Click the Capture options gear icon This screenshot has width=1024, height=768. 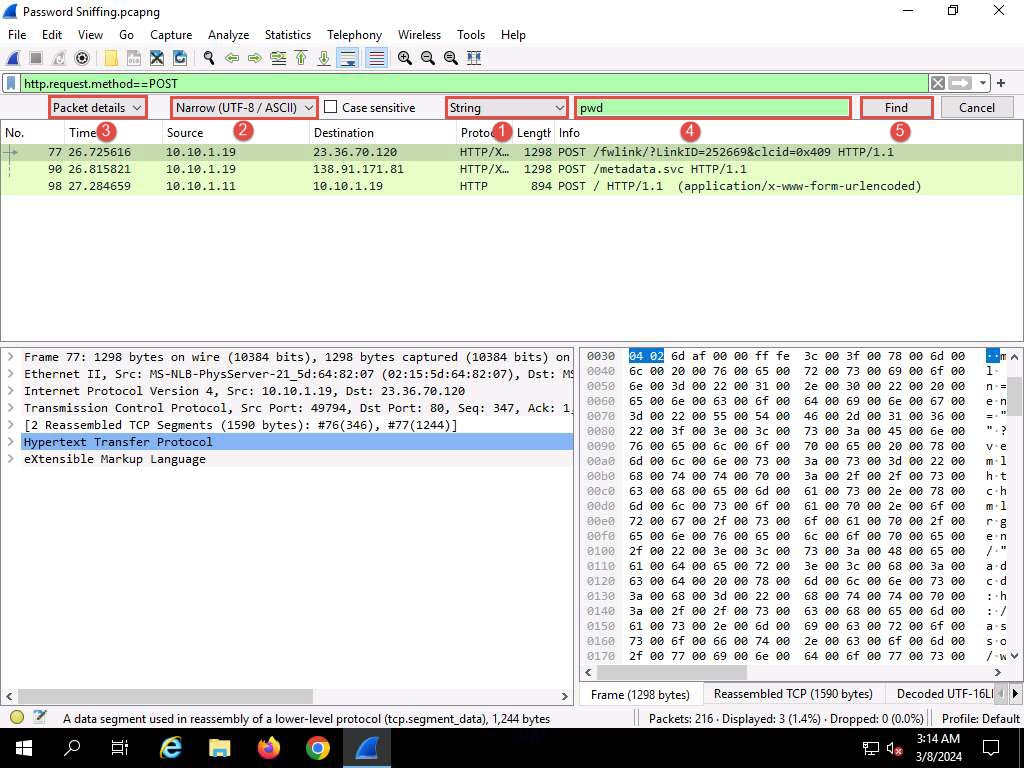pyautogui.click(x=82, y=58)
